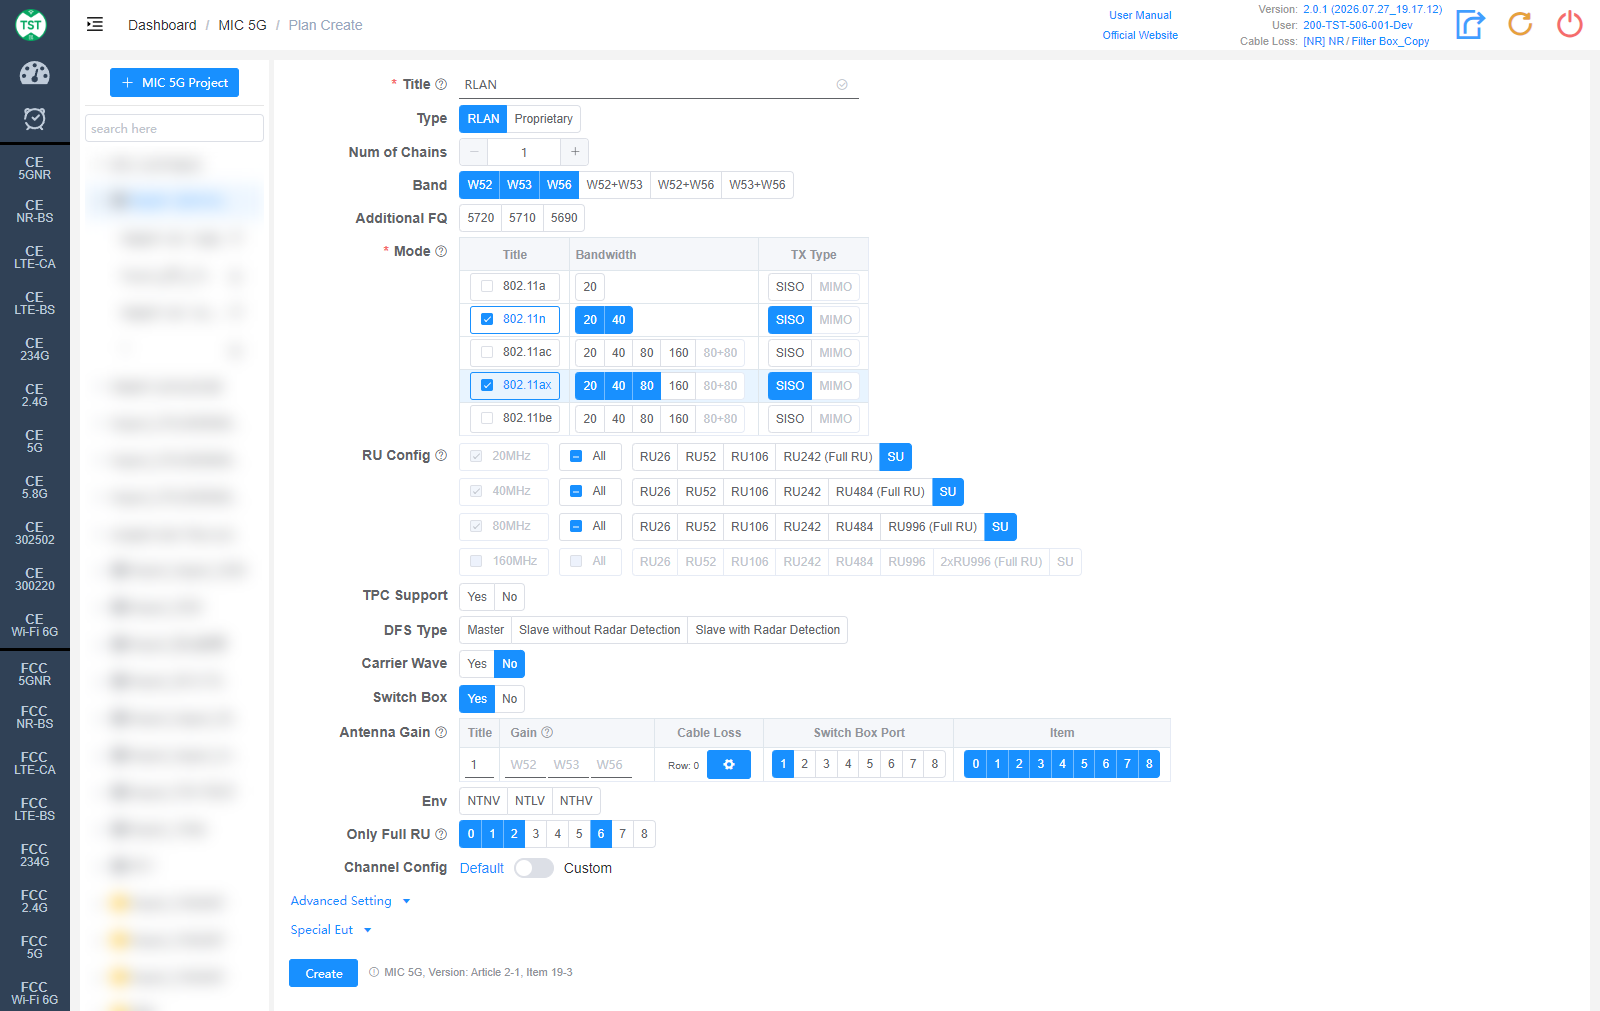Click the alarm clock checkmark sidebar icon

[35, 119]
